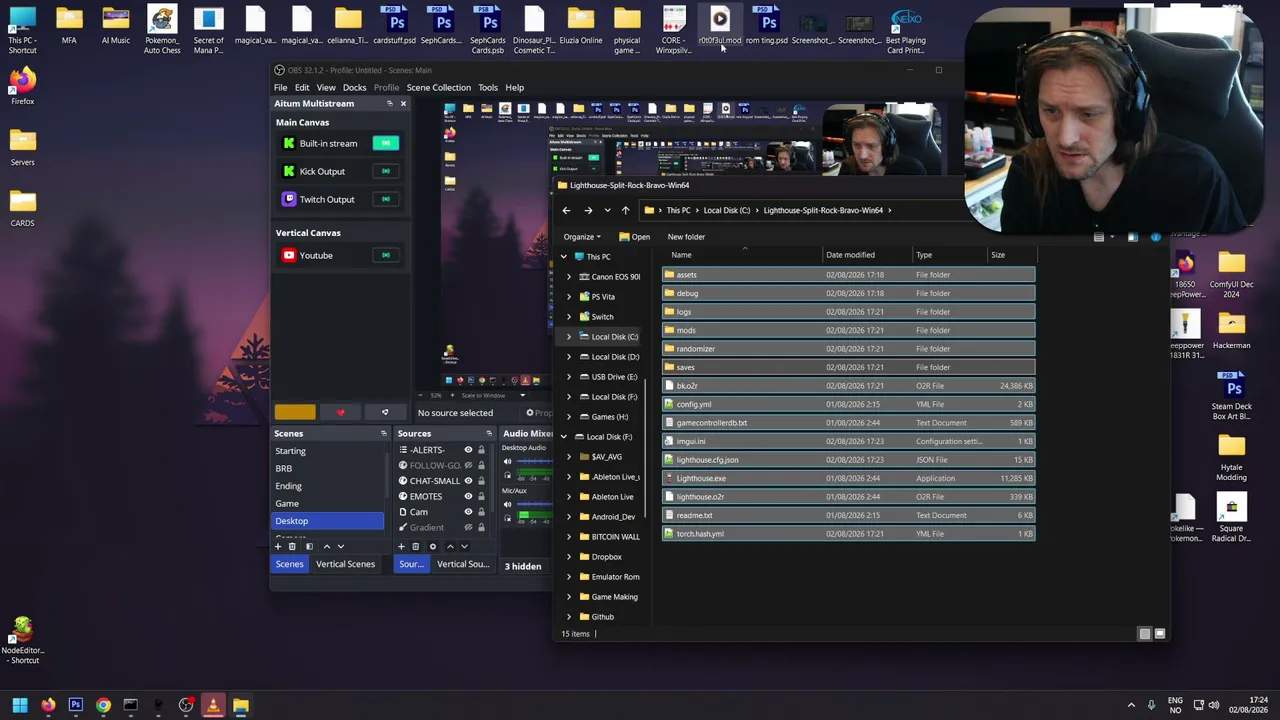1280x720 pixels.
Task: Add a new source with plus icon
Action: pos(401,546)
